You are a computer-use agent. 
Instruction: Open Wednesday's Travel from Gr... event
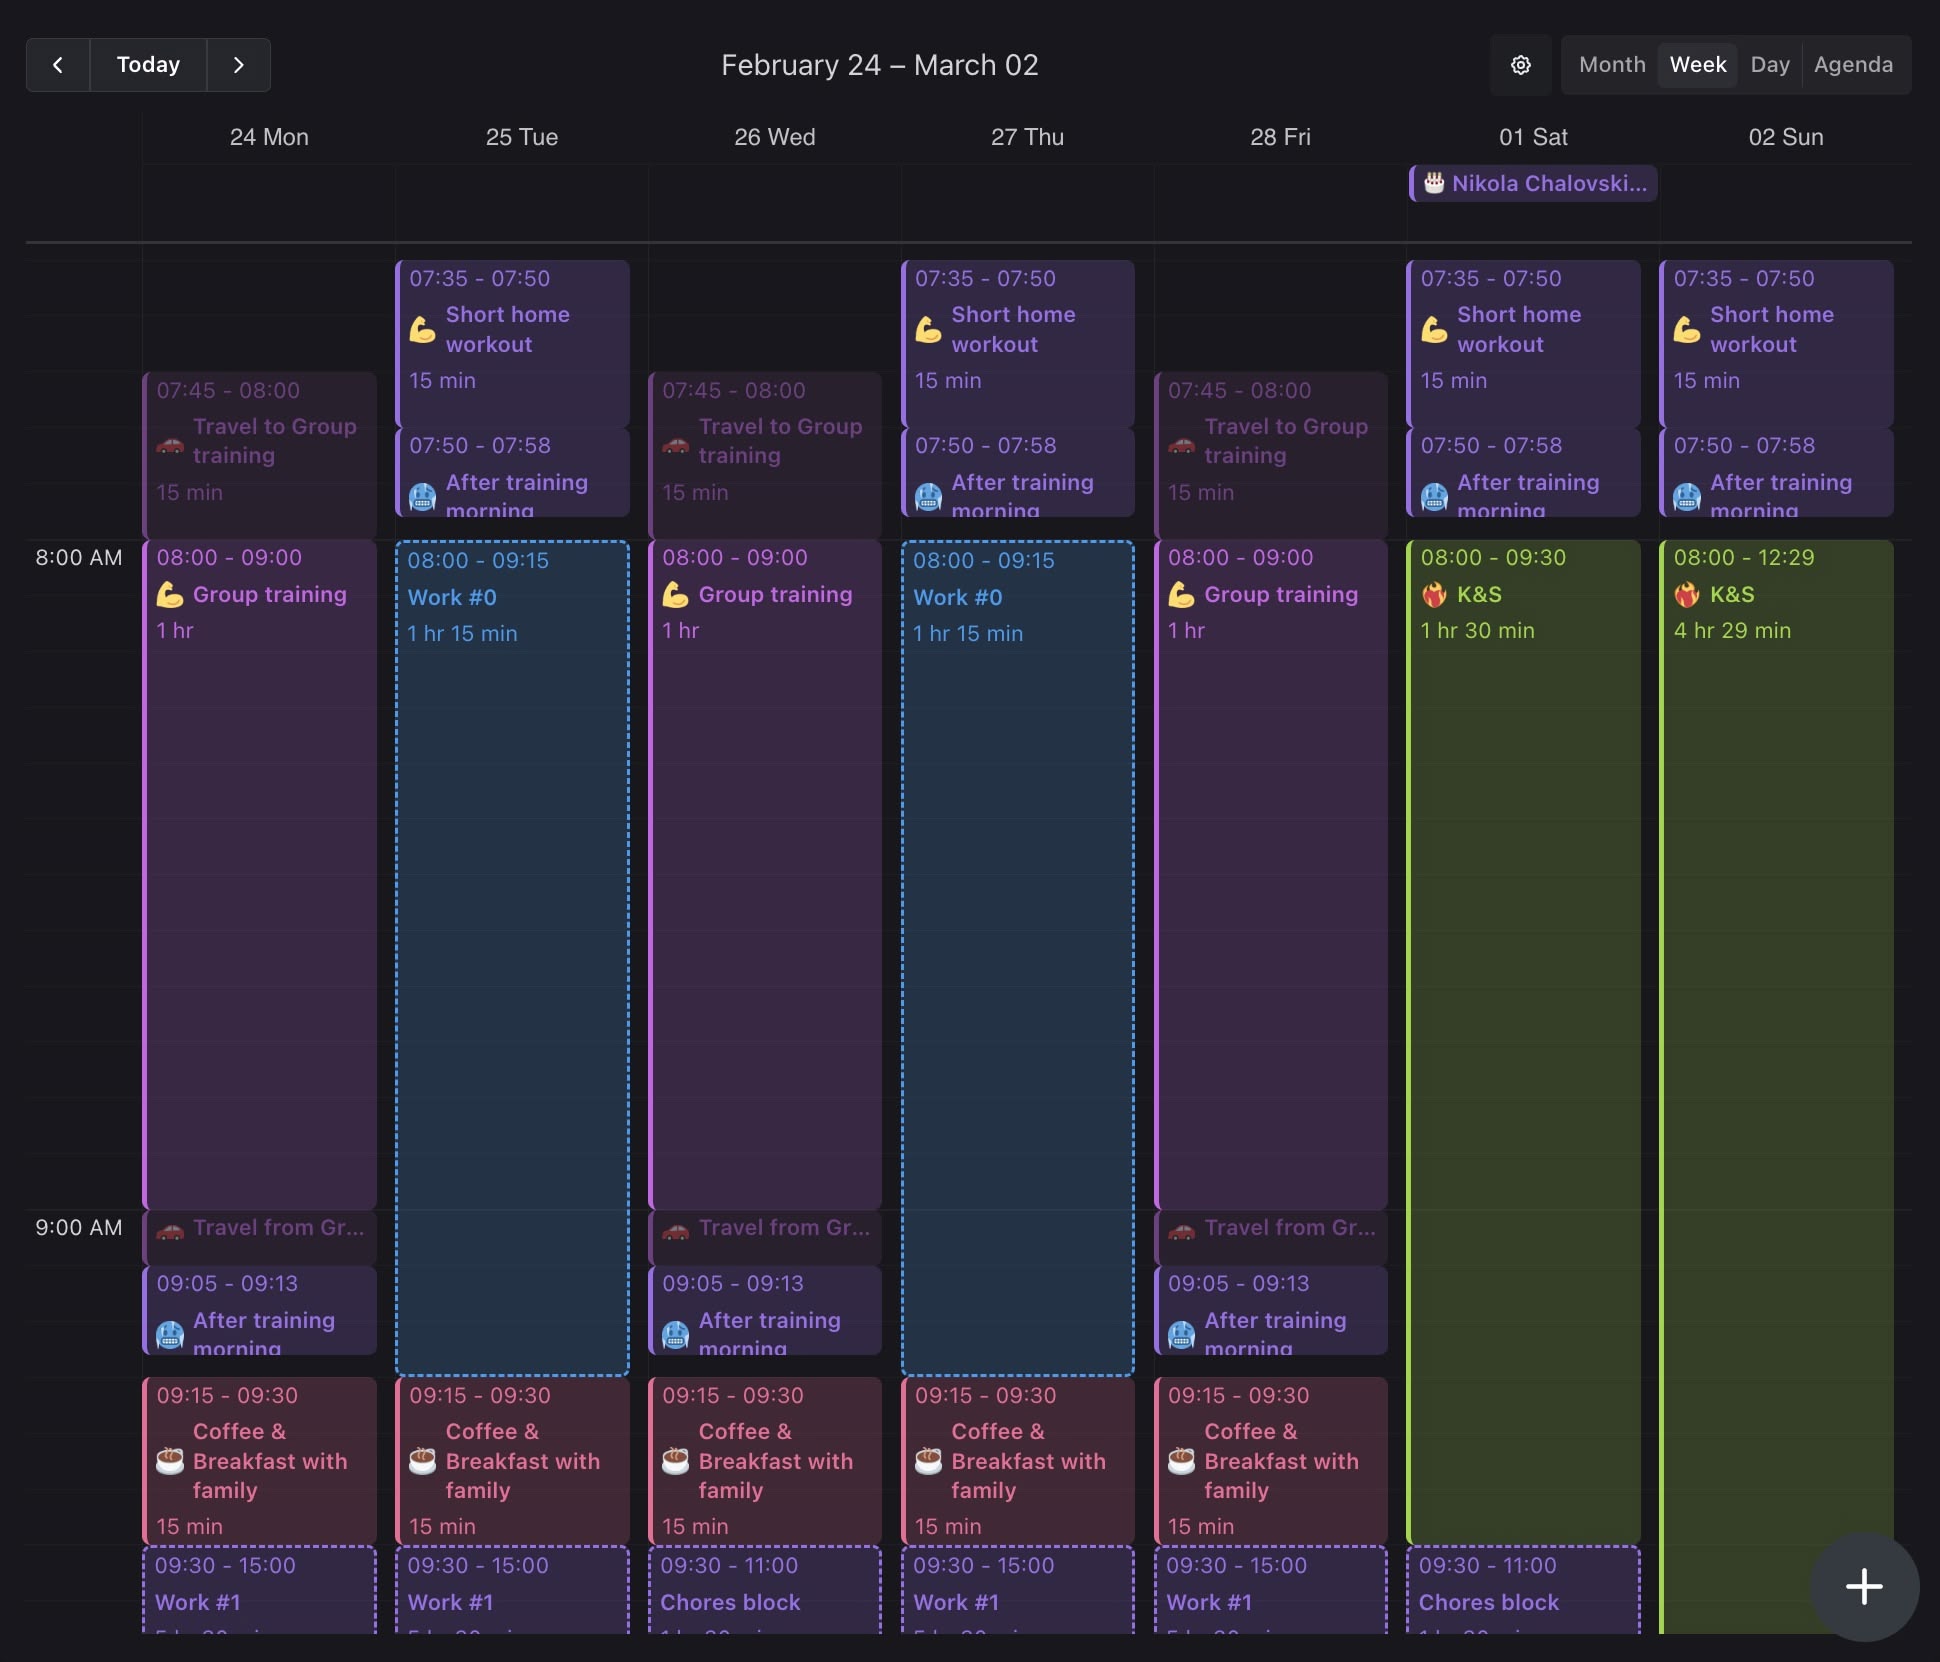coord(766,1237)
